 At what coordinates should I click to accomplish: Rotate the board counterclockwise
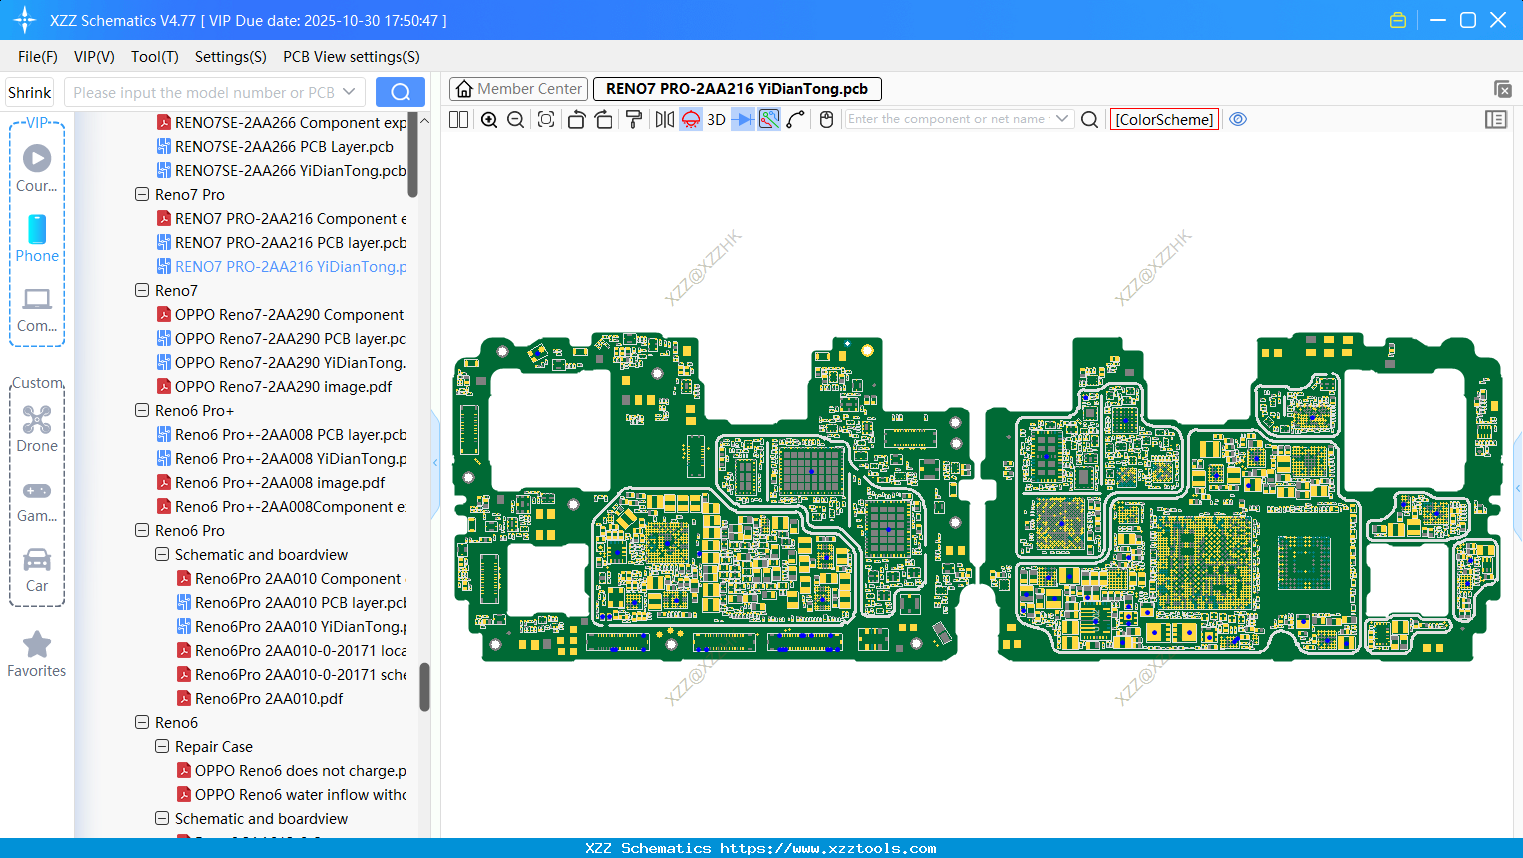coord(576,120)
